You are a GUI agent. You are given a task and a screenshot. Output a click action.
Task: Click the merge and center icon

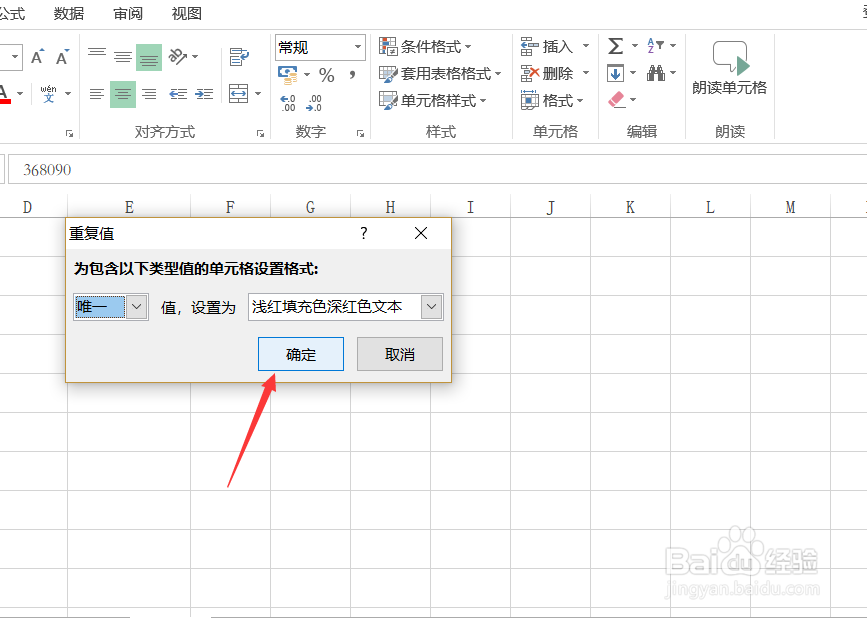click(238, 93)
